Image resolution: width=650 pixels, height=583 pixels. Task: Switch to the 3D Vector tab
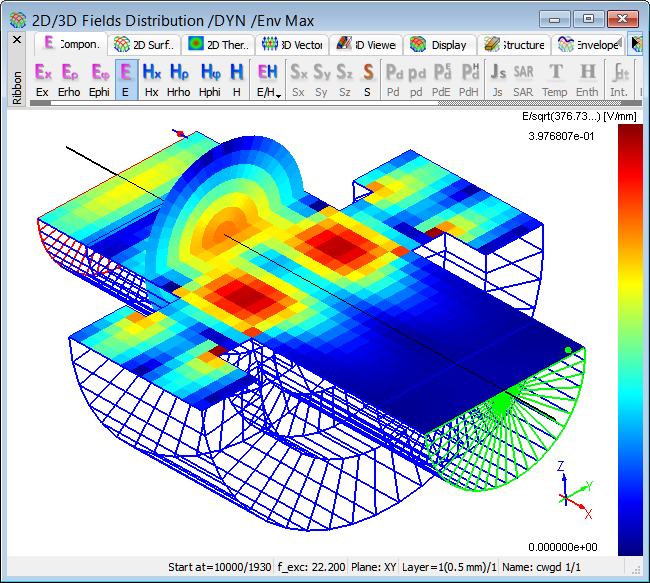[x=291, y=44]
